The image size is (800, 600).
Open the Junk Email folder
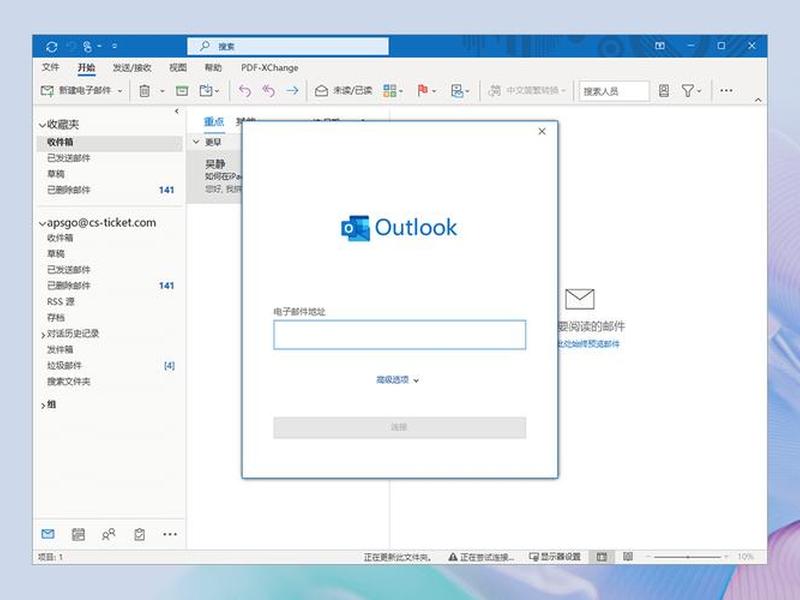pos(110,365)
